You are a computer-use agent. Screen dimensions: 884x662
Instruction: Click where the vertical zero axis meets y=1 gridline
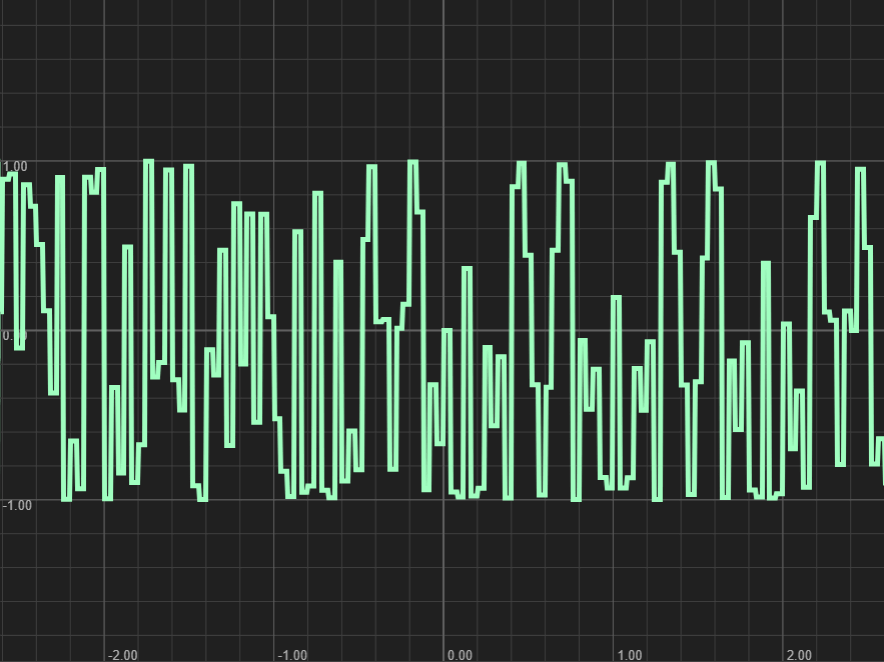(x=444, y=161)
